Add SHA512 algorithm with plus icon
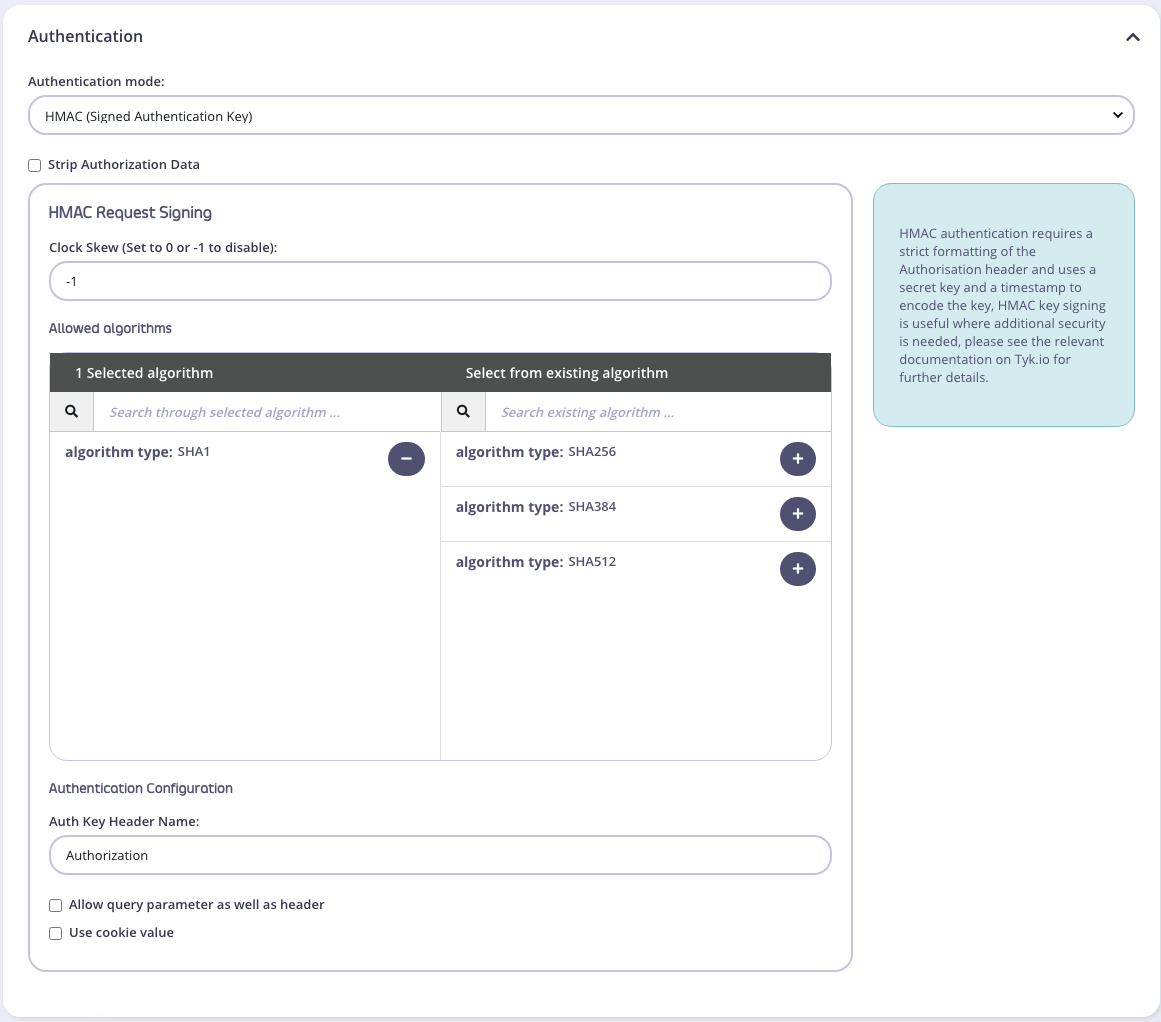The width and height of the screenshot is (1161, 1022). pos(797,568)
